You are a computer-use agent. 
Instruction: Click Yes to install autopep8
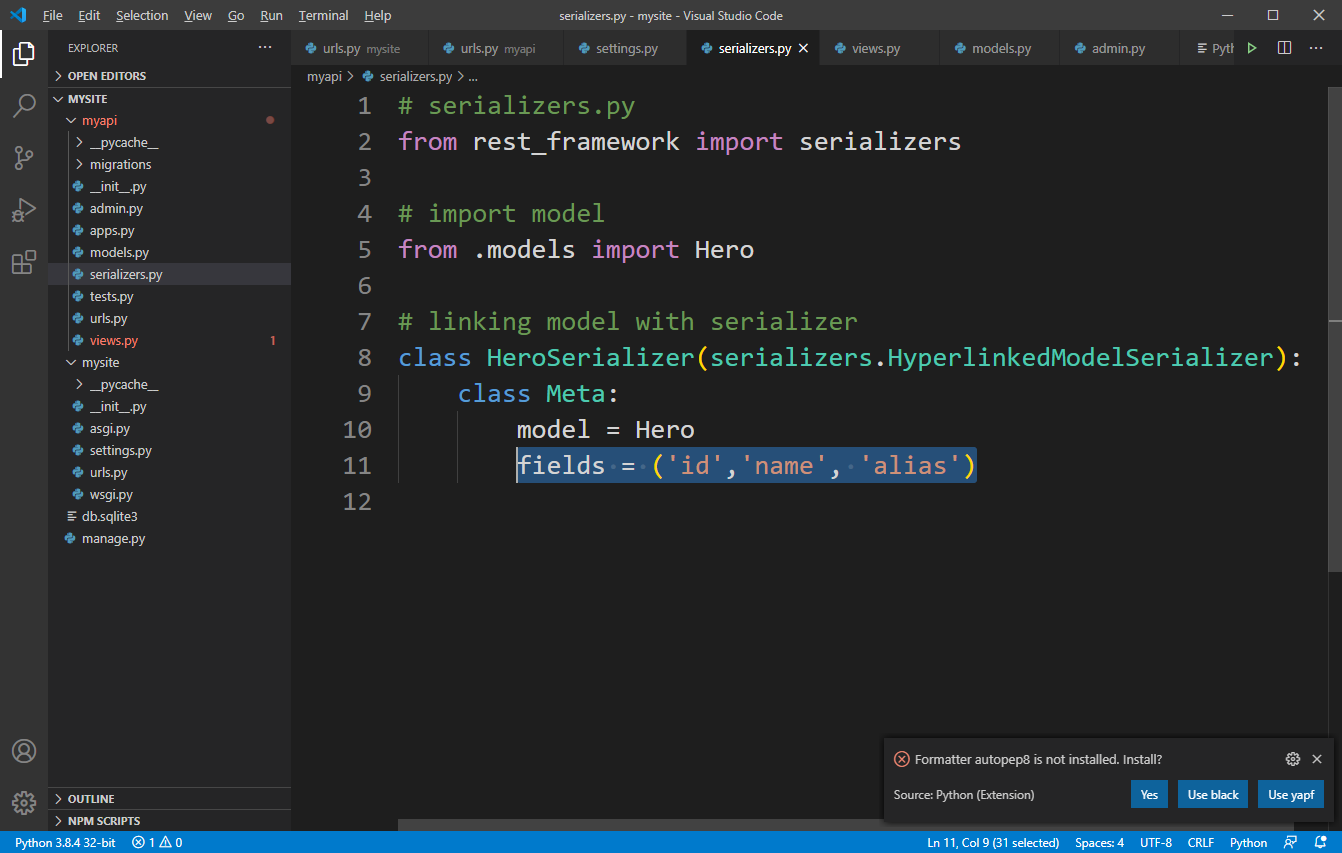pyautogui.click(x=1149, y=794)
